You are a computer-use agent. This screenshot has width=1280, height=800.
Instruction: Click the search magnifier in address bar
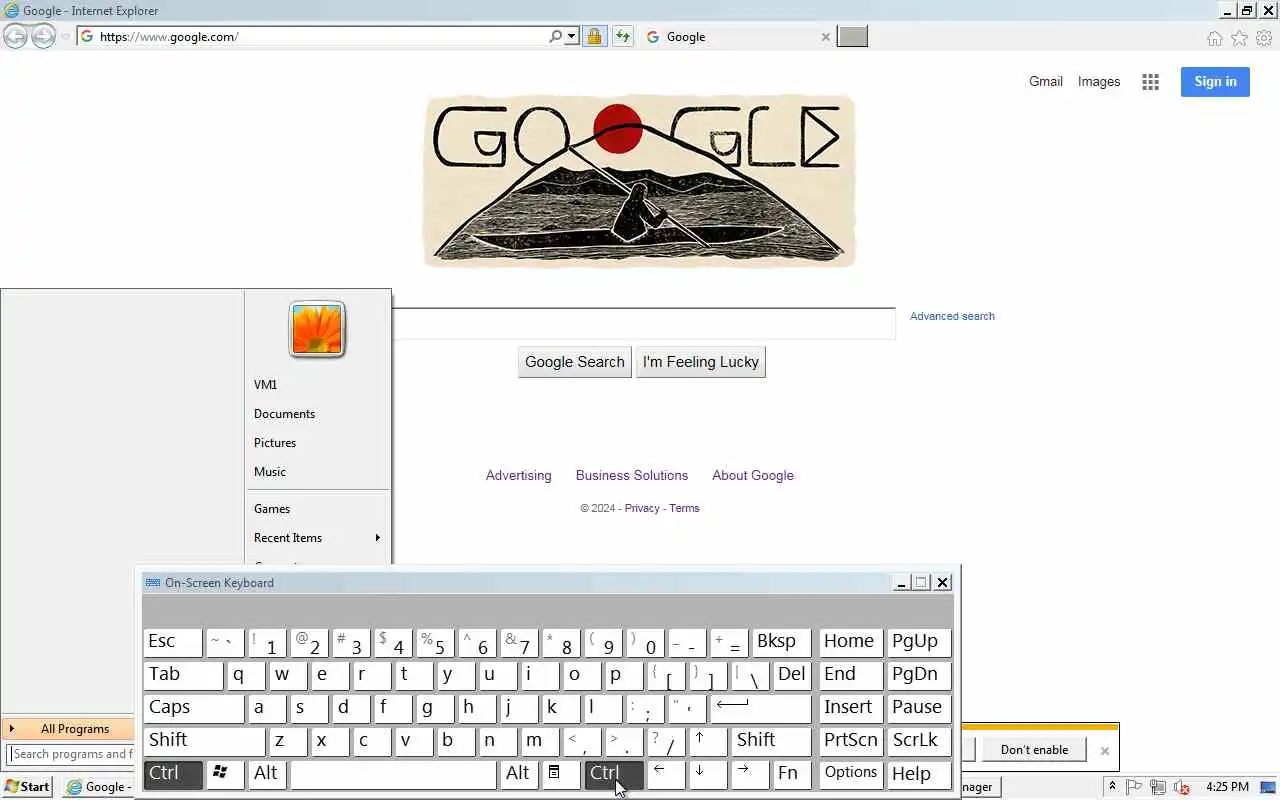(x=555, y=37)
